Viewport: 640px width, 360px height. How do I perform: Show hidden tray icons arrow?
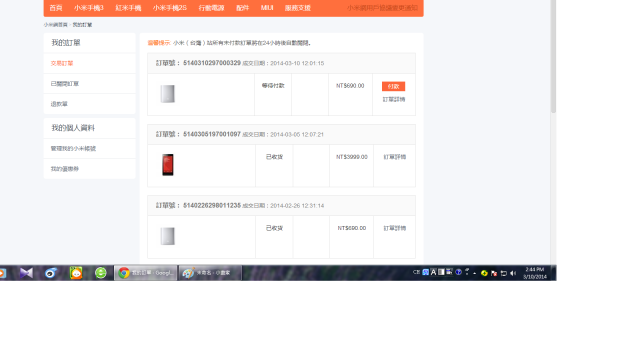(474, 273)
